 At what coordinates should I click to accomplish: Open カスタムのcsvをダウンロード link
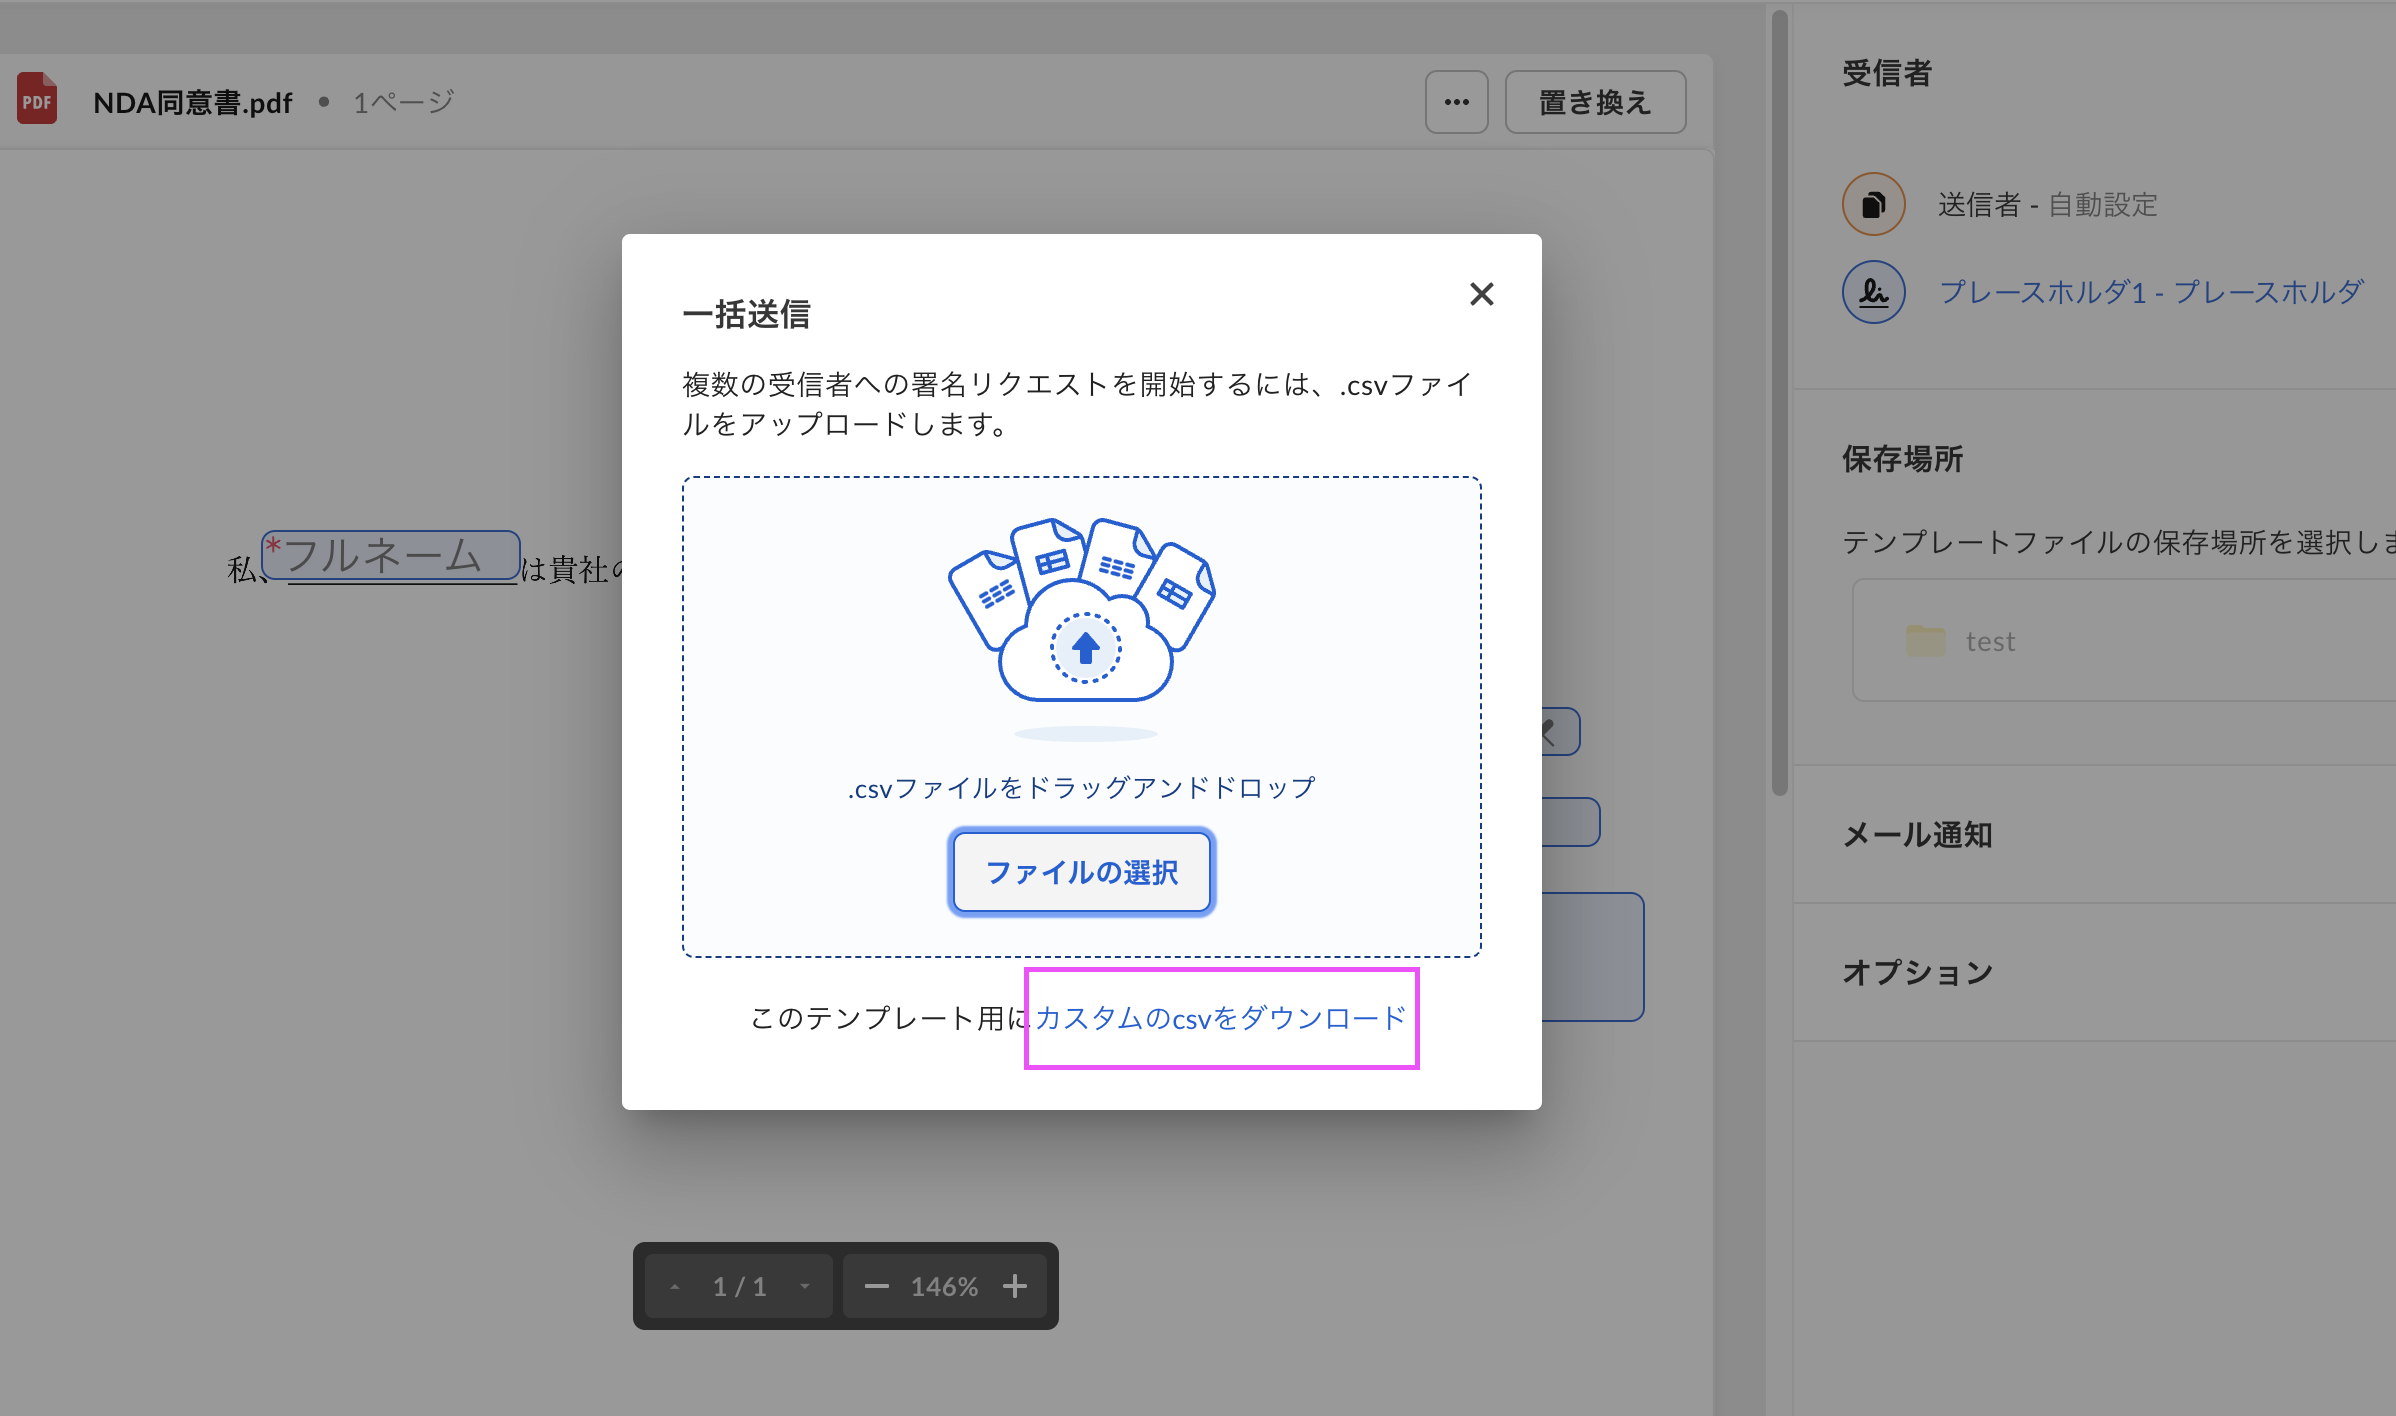coord(1220,1018)
